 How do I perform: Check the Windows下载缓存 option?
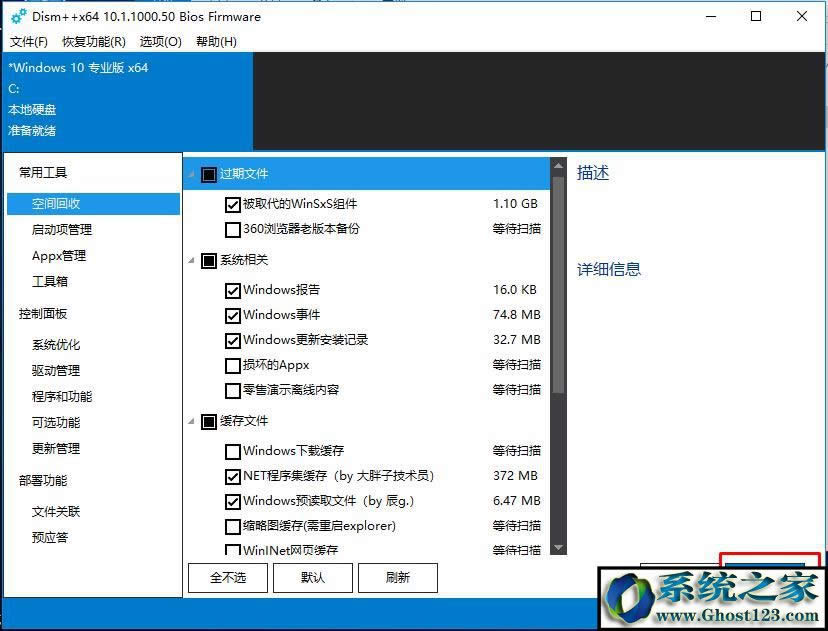(233, 451)
